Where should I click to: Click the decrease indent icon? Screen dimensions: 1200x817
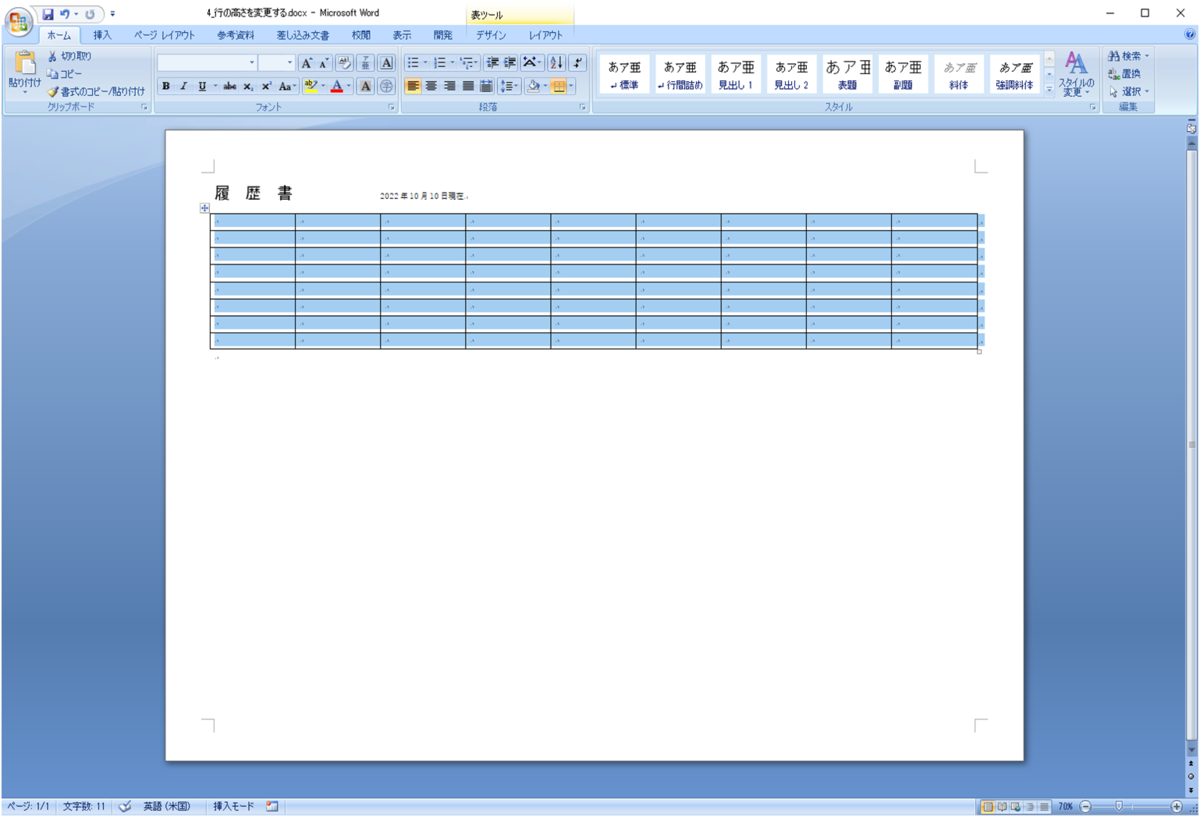493,63
